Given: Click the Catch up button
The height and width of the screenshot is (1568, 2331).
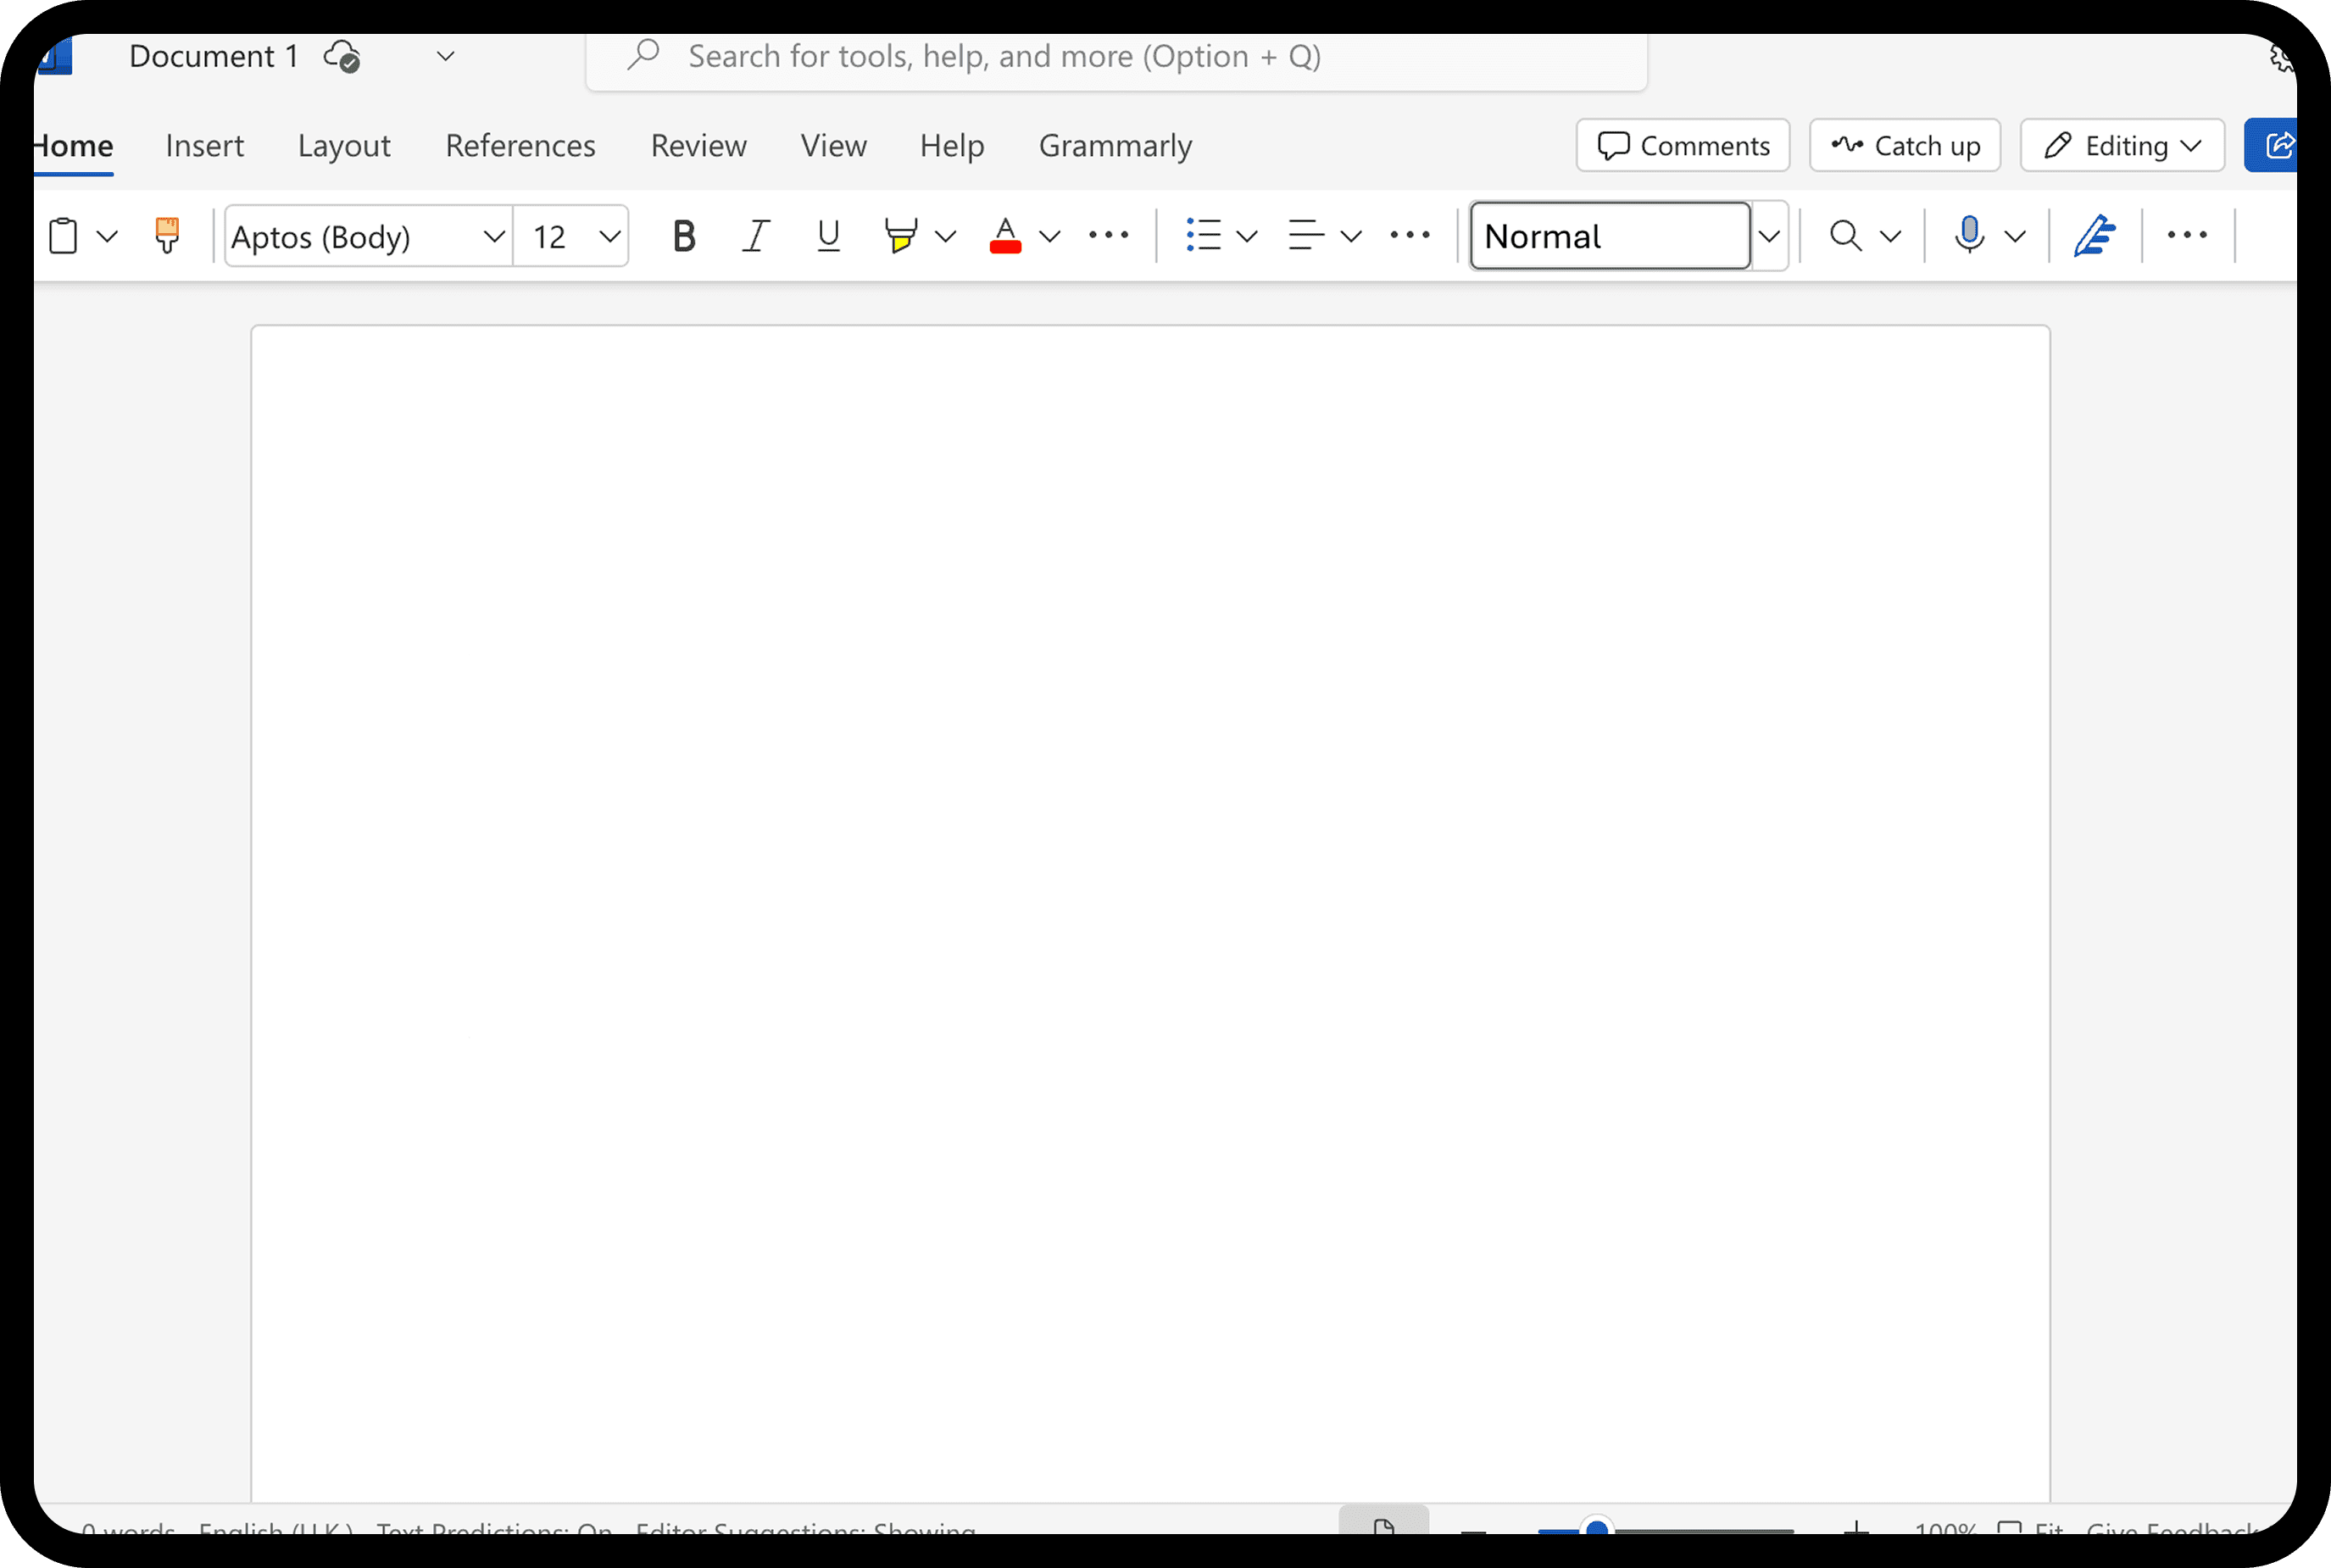Looking at the screenshot, I should pyautogui.click(x=1905, y=146).
